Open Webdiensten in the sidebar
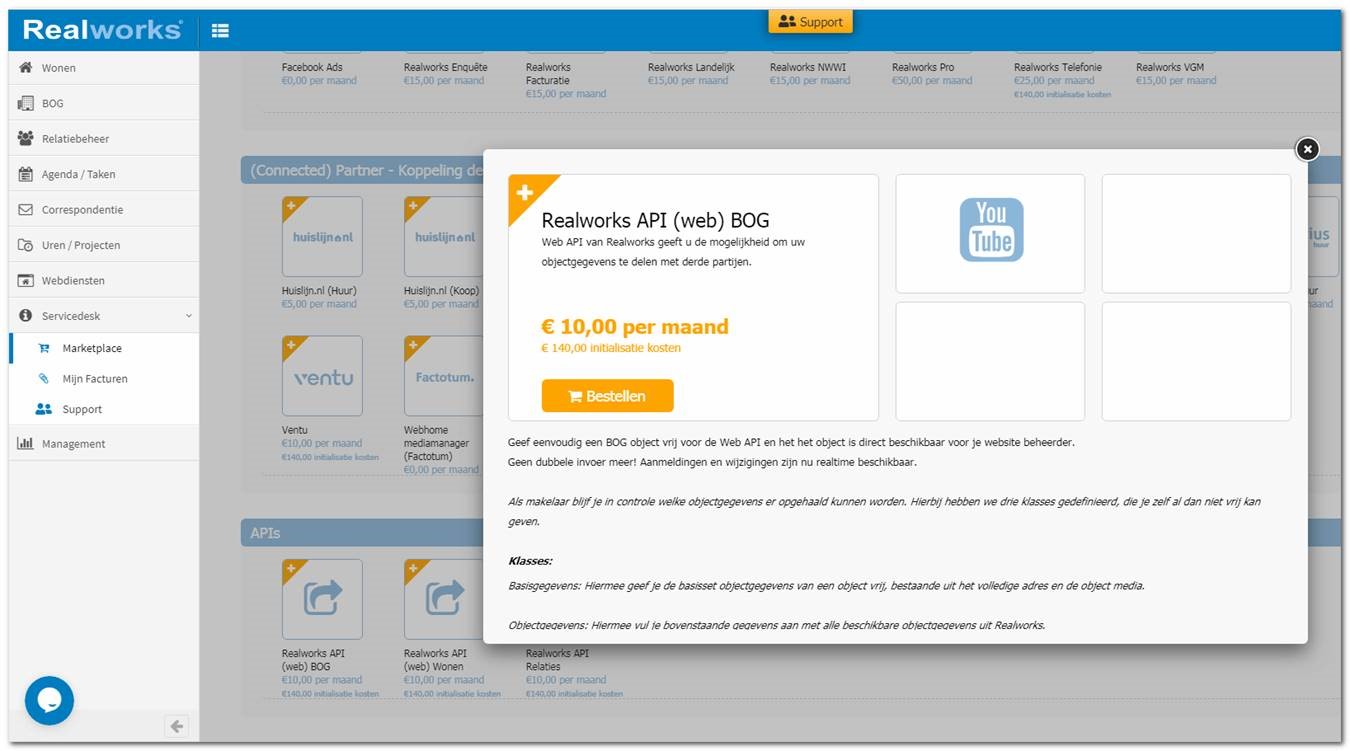This screenshot has width=1350, height=751. pyautogui.click(x=103, y=281)
